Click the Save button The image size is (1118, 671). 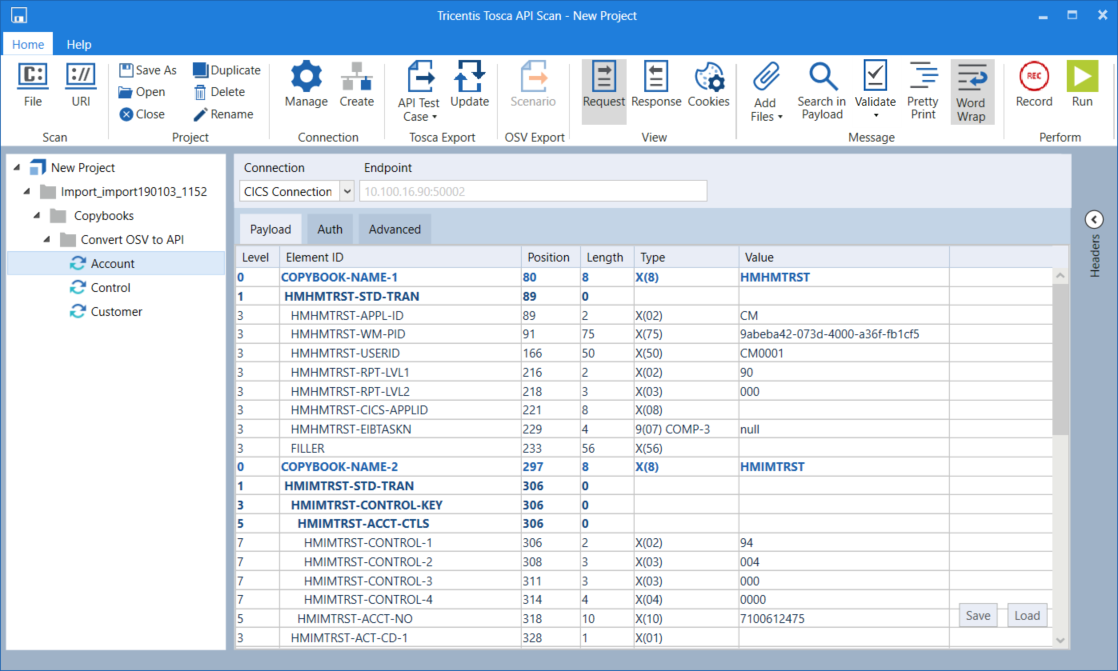click(978, 615)
